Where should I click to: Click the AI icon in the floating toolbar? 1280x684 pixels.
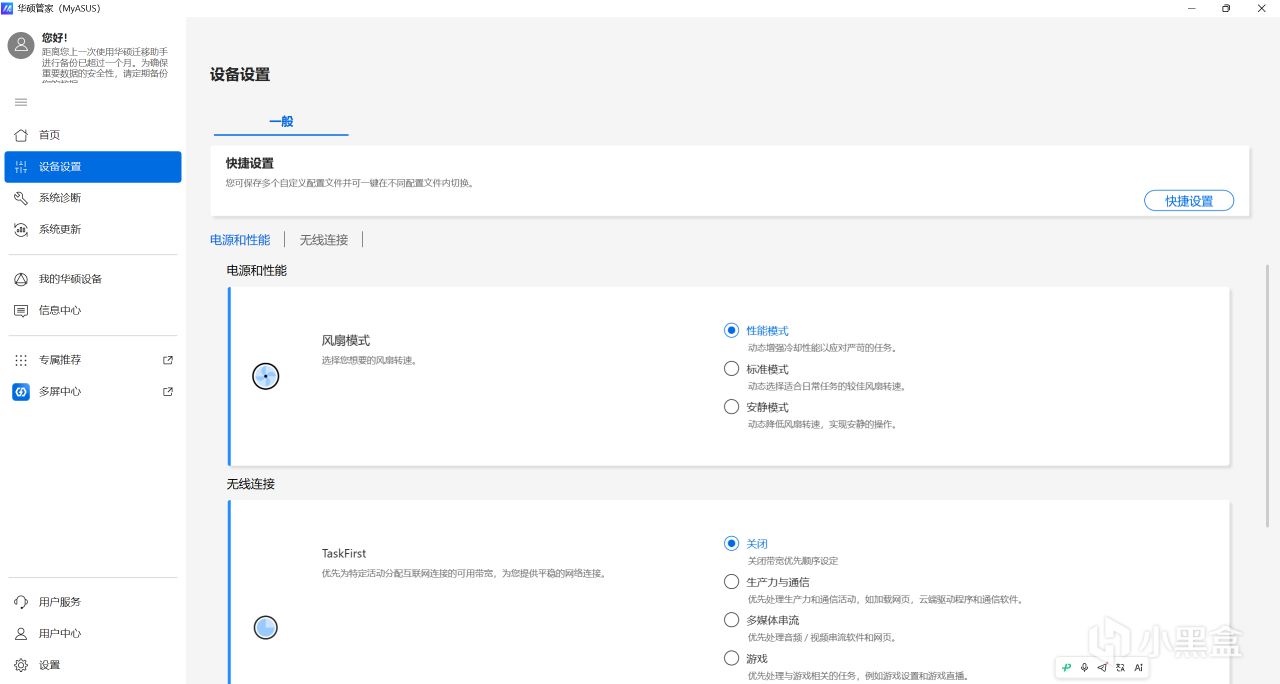click(1138, 667)
